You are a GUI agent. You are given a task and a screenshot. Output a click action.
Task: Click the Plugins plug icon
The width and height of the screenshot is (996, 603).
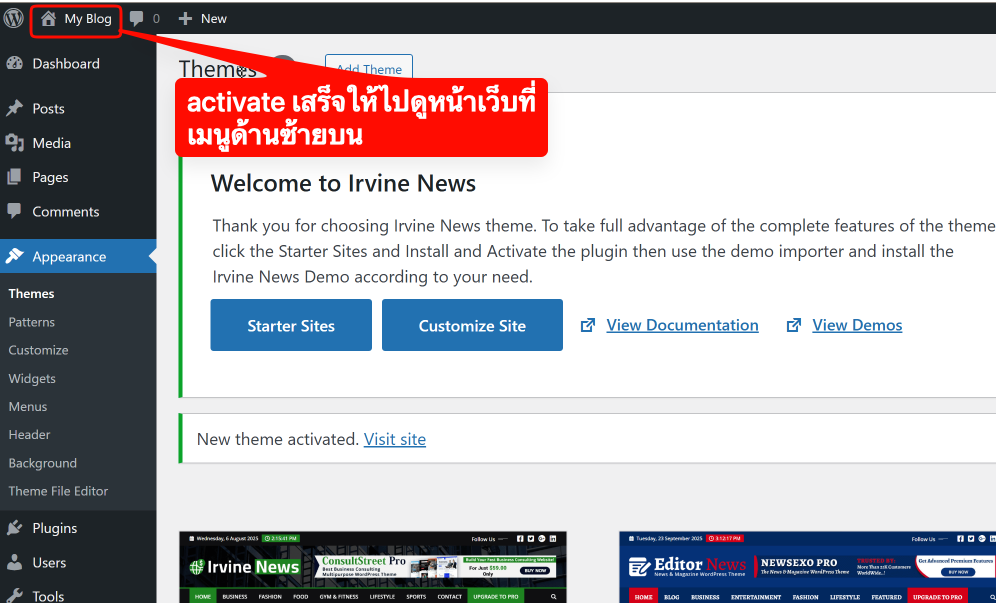[15, 528]
